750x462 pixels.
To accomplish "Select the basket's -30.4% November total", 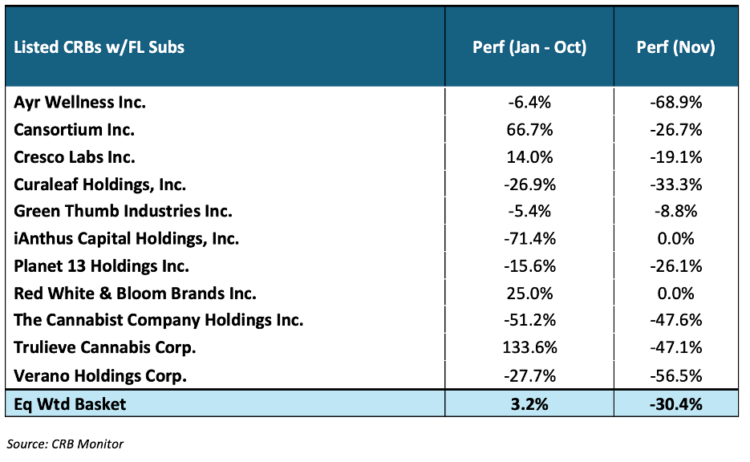I will point(676,404).
